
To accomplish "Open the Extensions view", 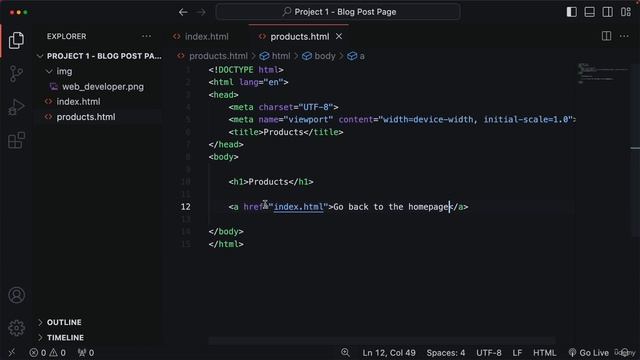I will point(16,140).
